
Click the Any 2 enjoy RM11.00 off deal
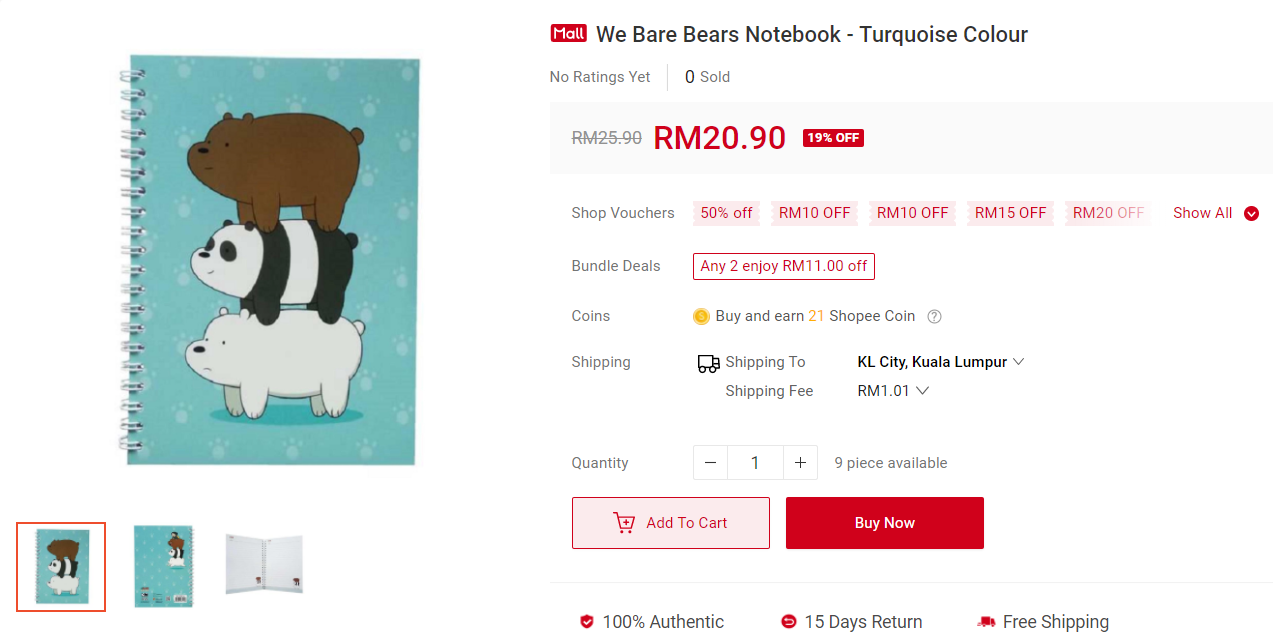pyautogui.click(x=784, y=266)
